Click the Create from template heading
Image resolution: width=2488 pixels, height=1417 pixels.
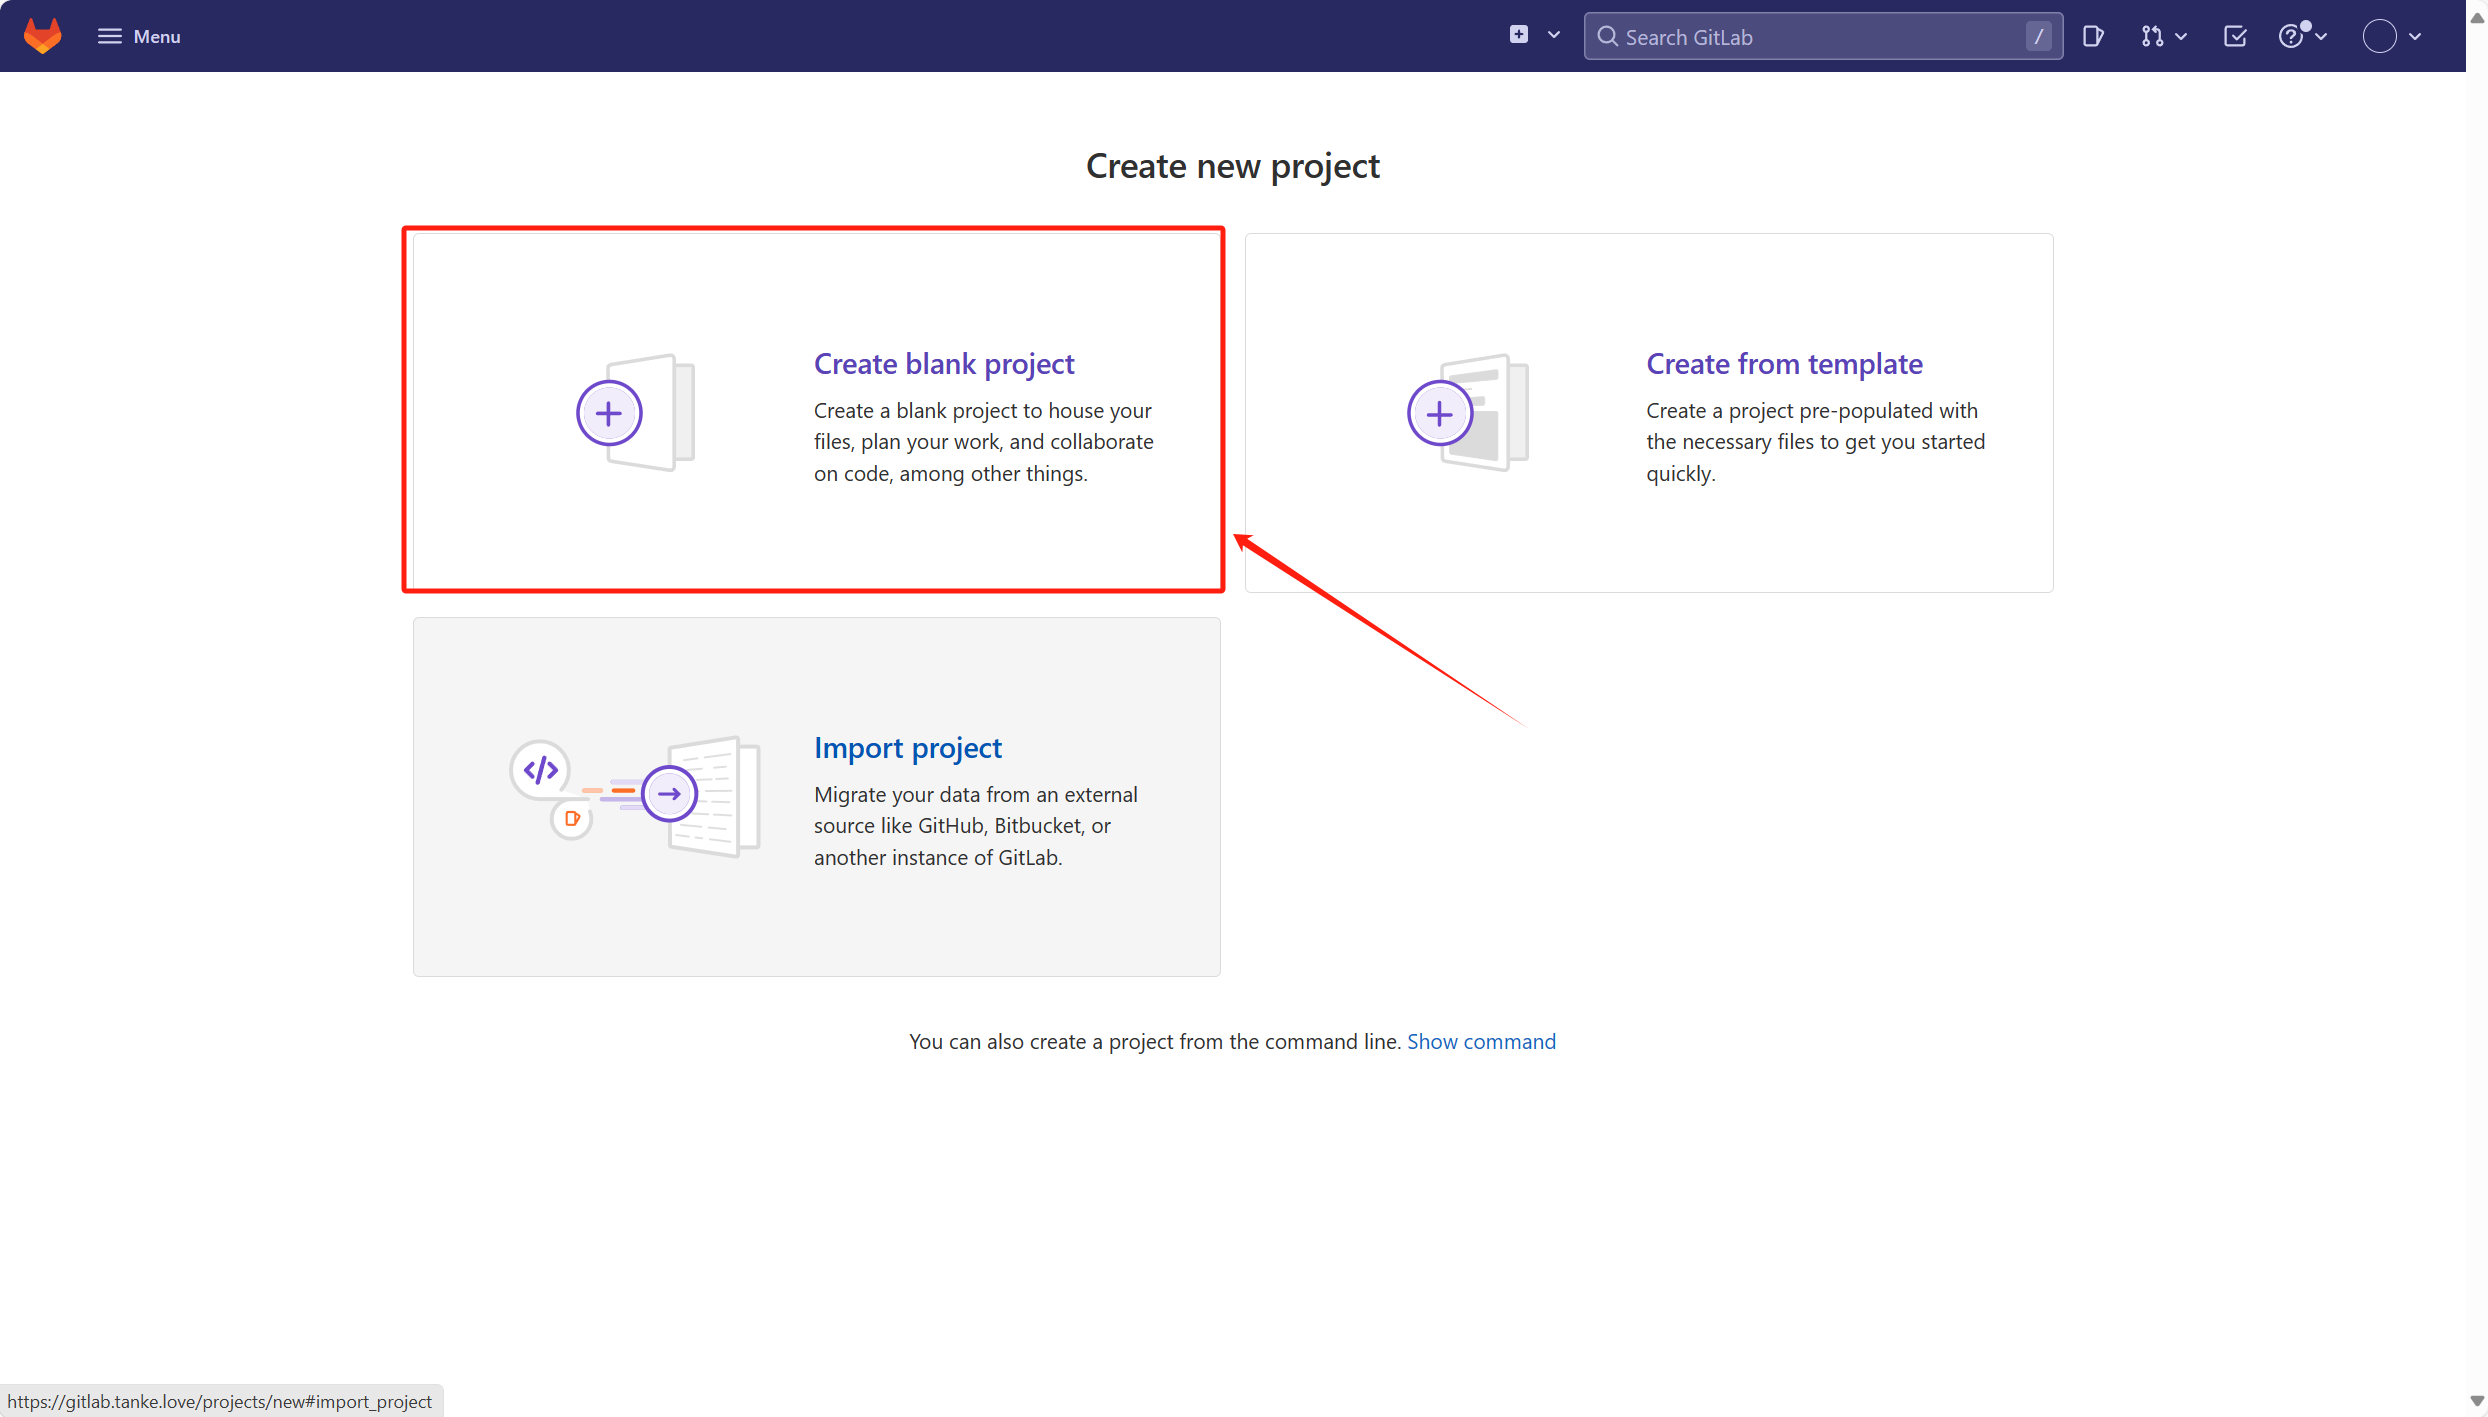[1784, 364]
